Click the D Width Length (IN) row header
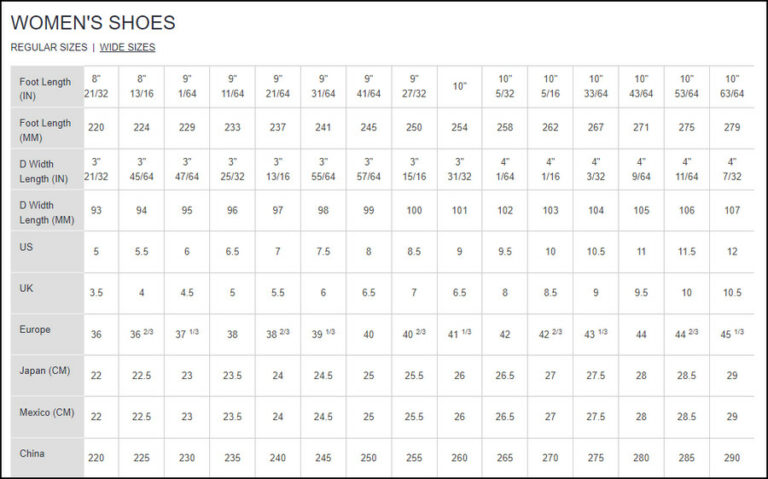This screenshot has width=768, height=479. tap(45, 170)
